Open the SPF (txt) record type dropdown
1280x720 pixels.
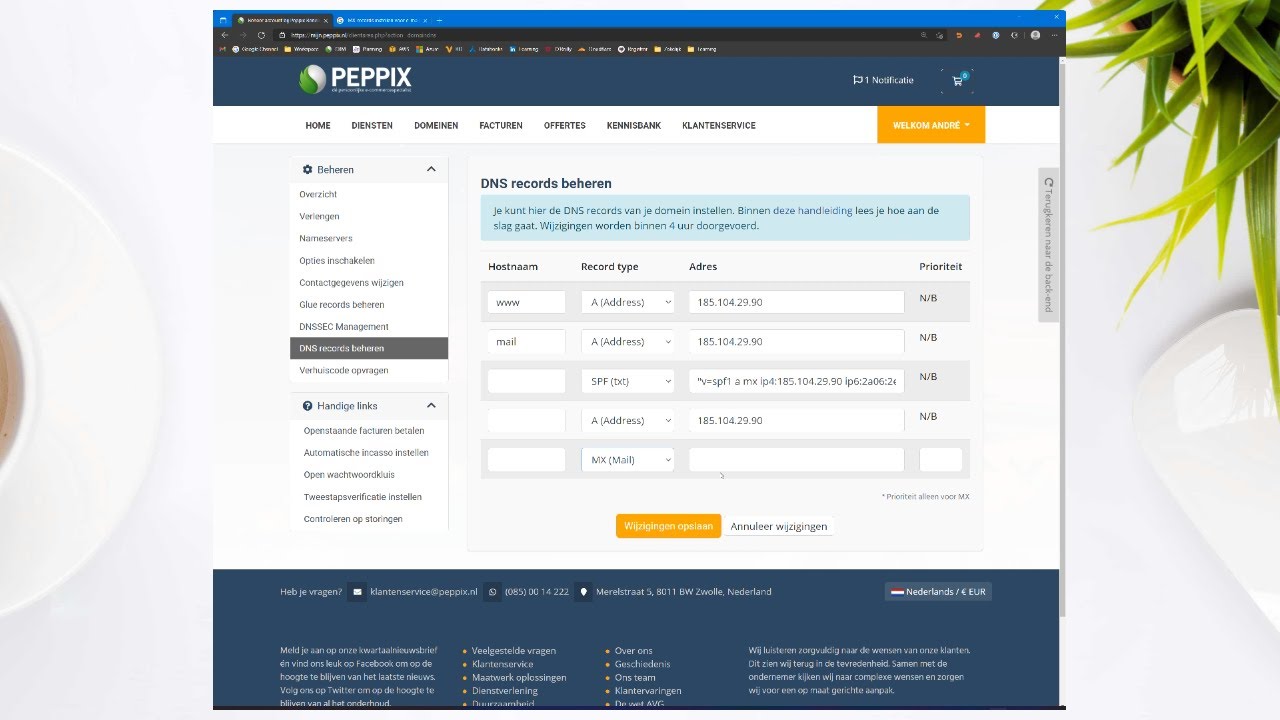point(628,381)
